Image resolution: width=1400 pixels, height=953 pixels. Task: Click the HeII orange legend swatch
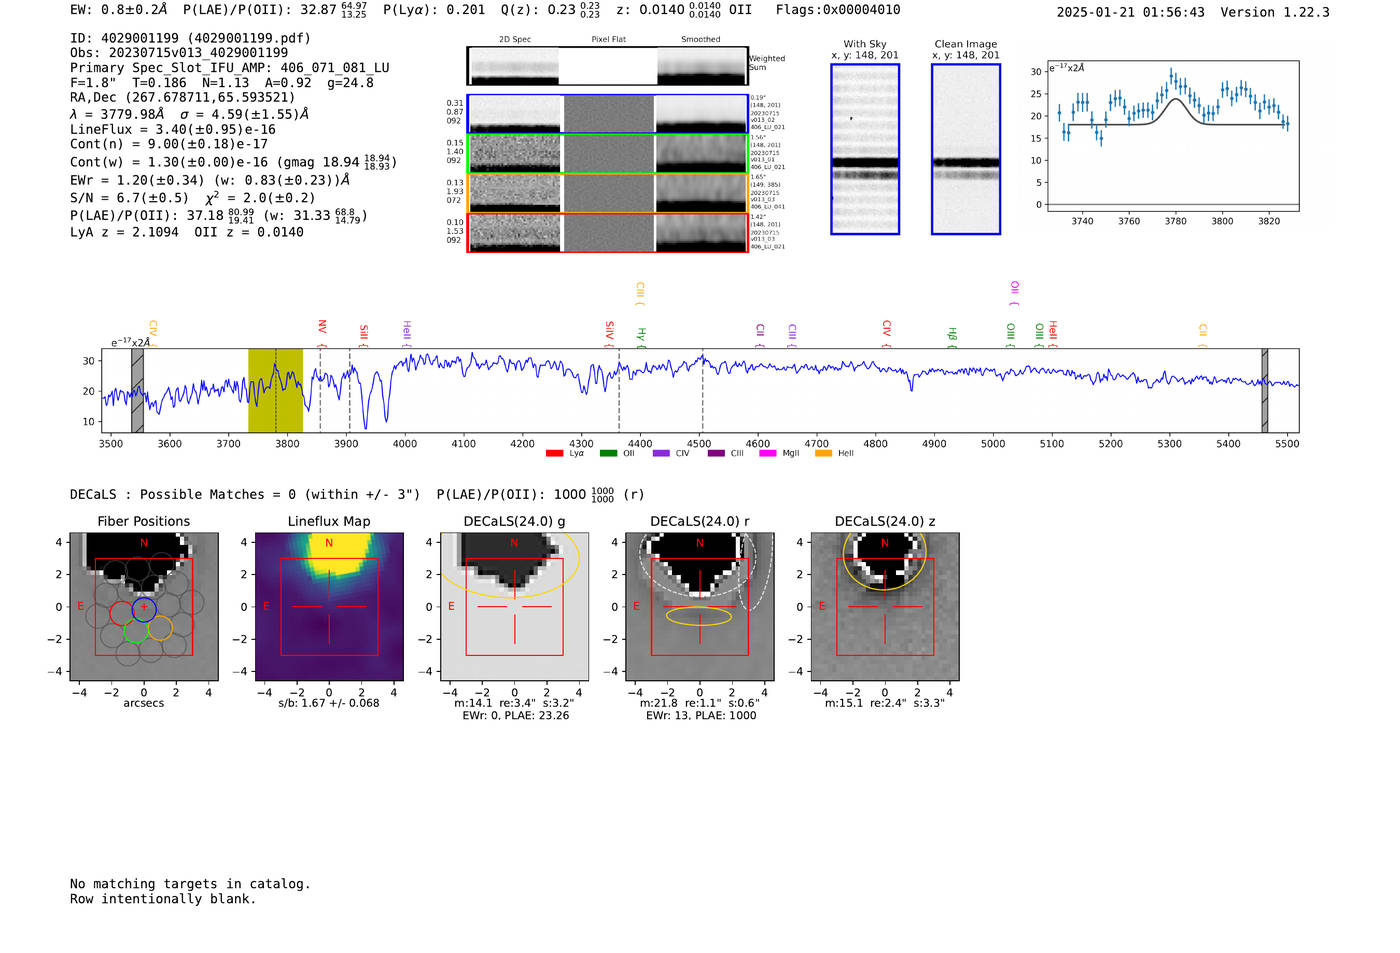[824, 453]
